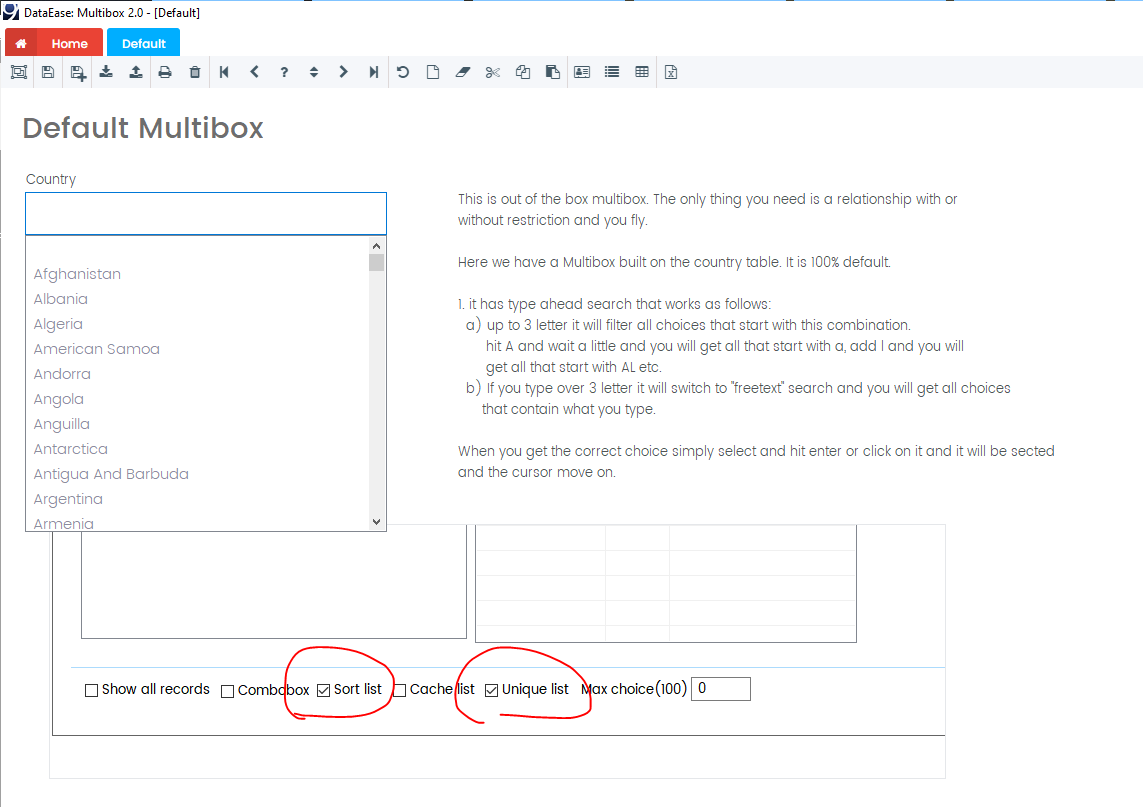This screenshot has width=1143, height=807.
Task: Click the Copy icon
Action: (x=523, y=72)
